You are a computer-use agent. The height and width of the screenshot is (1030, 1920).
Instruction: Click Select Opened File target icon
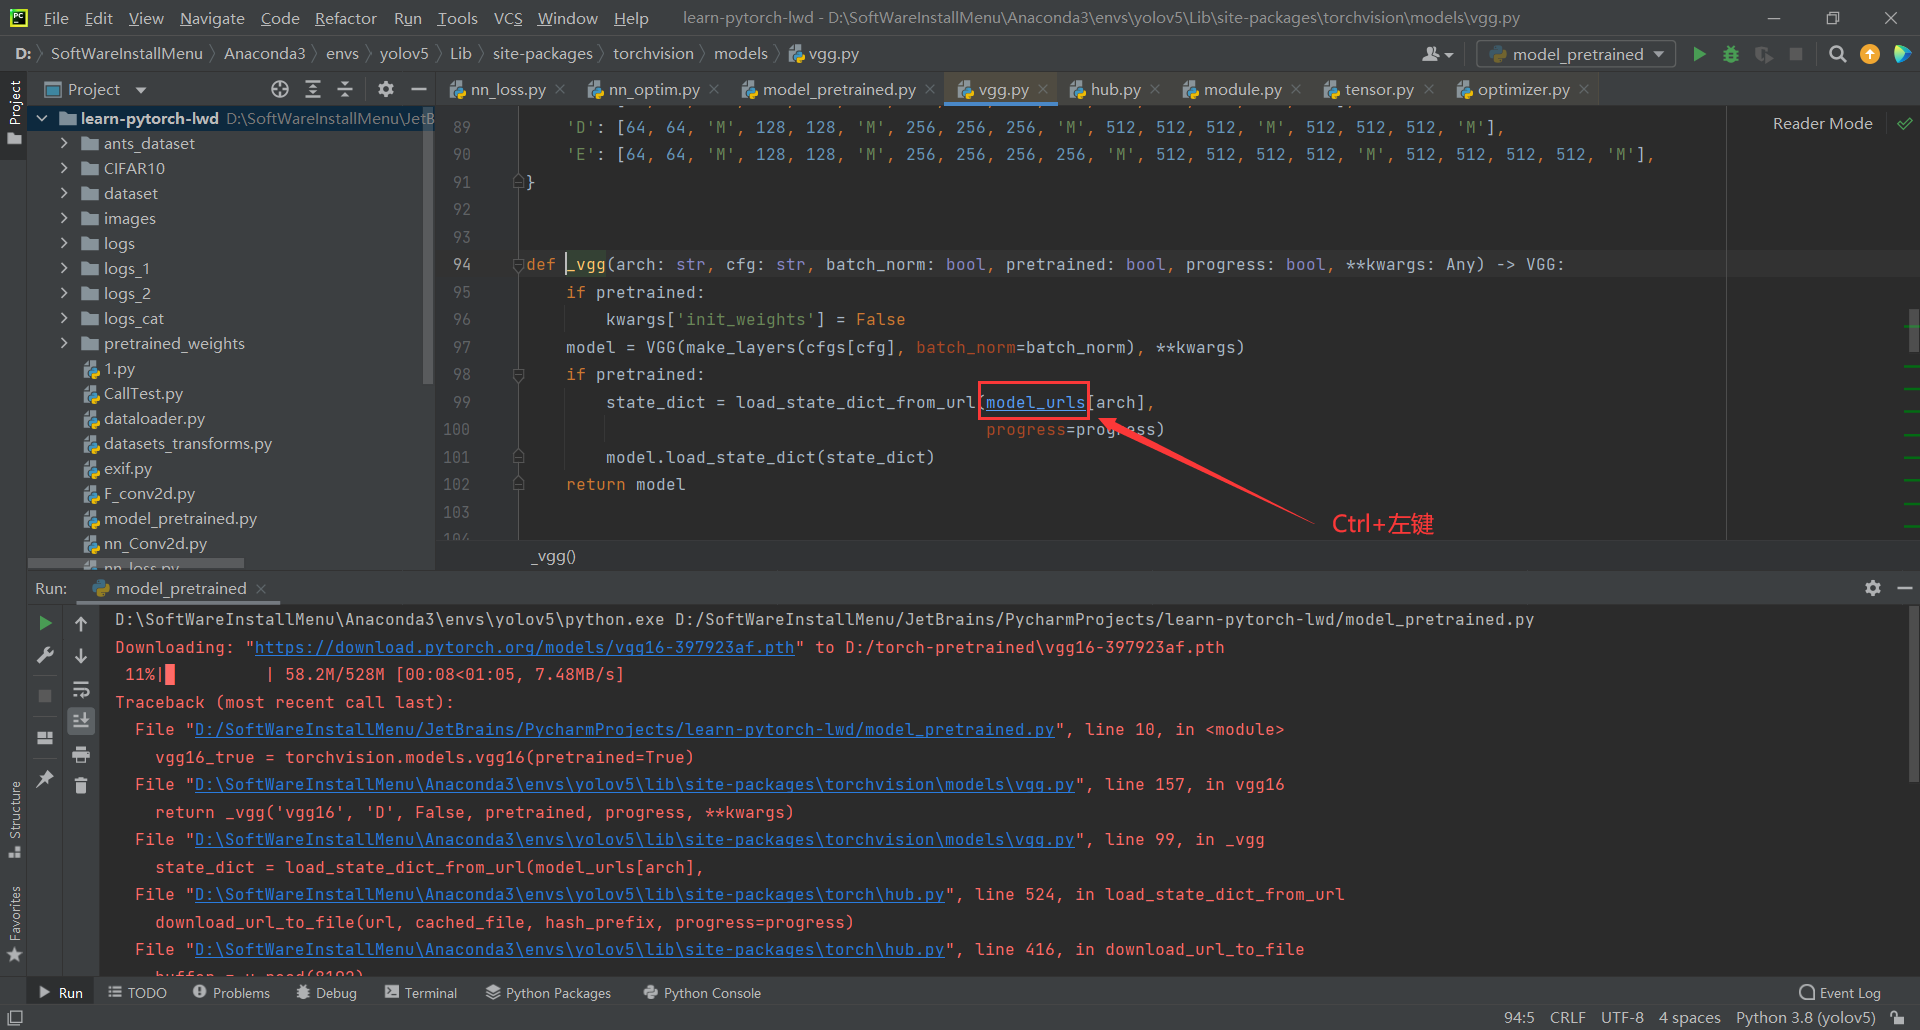(280, 89)
